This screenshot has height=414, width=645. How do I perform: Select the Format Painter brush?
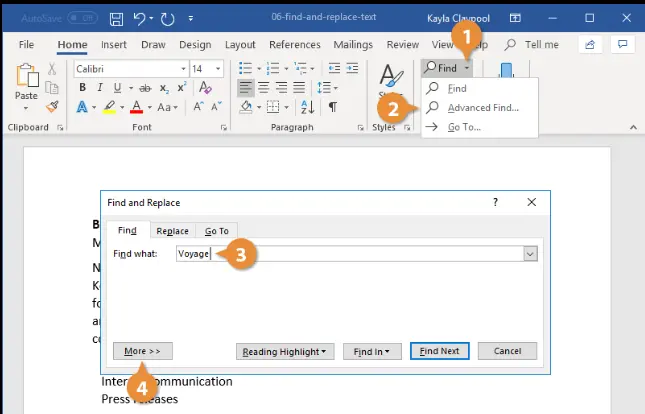coord(52,107)
